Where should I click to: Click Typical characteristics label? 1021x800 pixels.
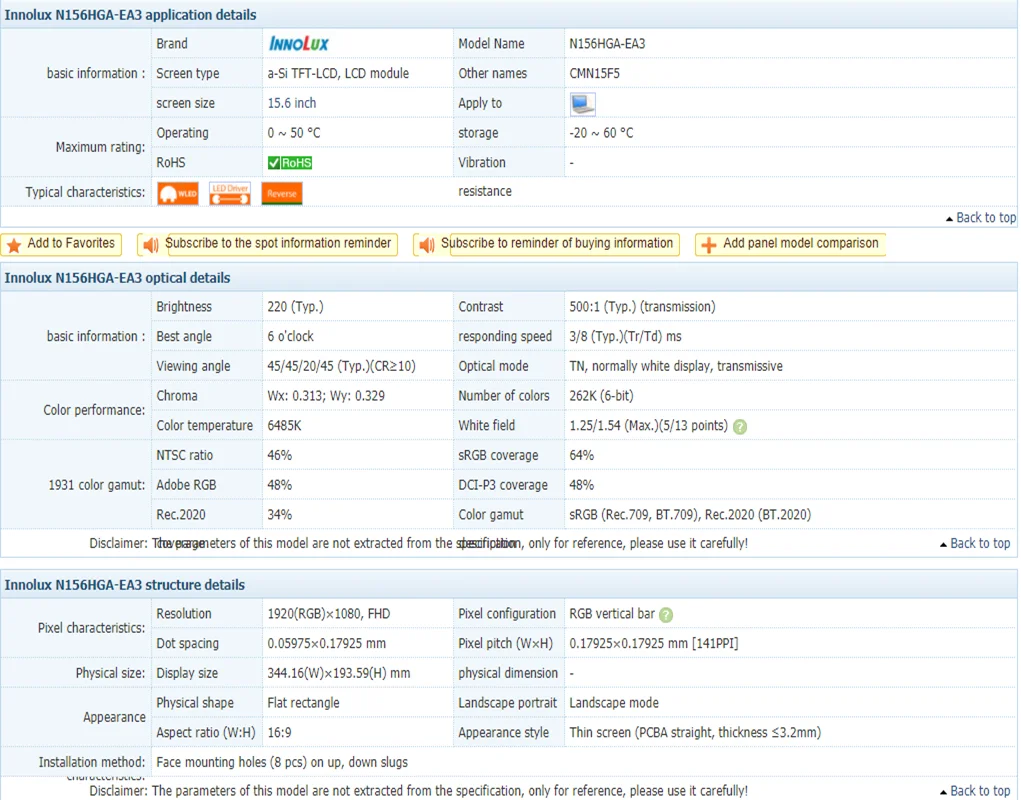click(85, 193)
